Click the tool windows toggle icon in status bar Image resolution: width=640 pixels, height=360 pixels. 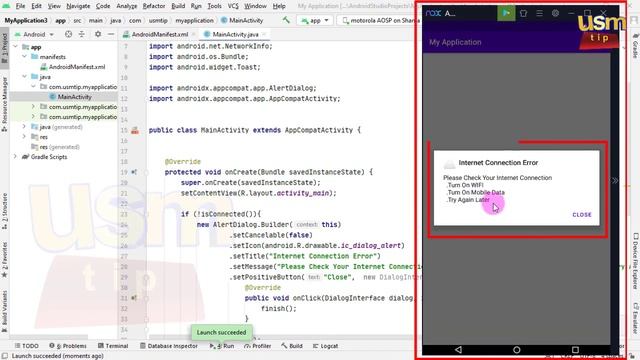click(x=4, y=356)
